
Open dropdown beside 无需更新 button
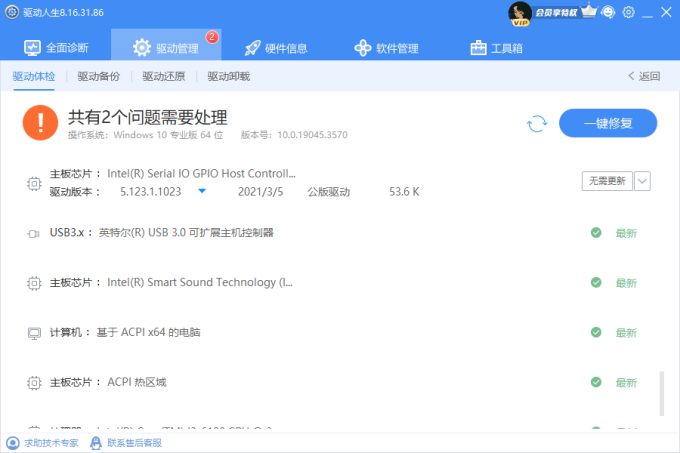(642, 181)
